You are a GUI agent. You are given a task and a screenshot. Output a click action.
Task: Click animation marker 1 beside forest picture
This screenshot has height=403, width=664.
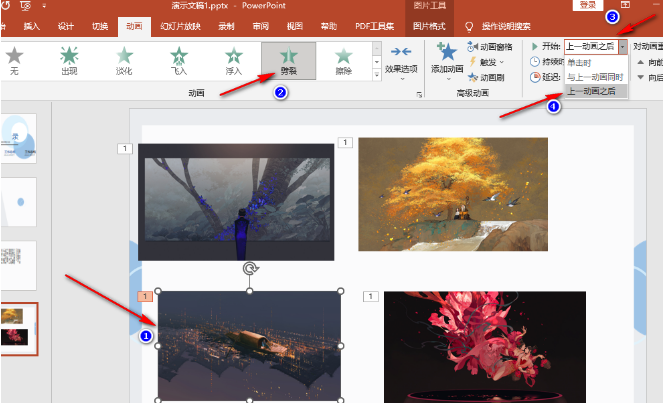pos(124,149)
